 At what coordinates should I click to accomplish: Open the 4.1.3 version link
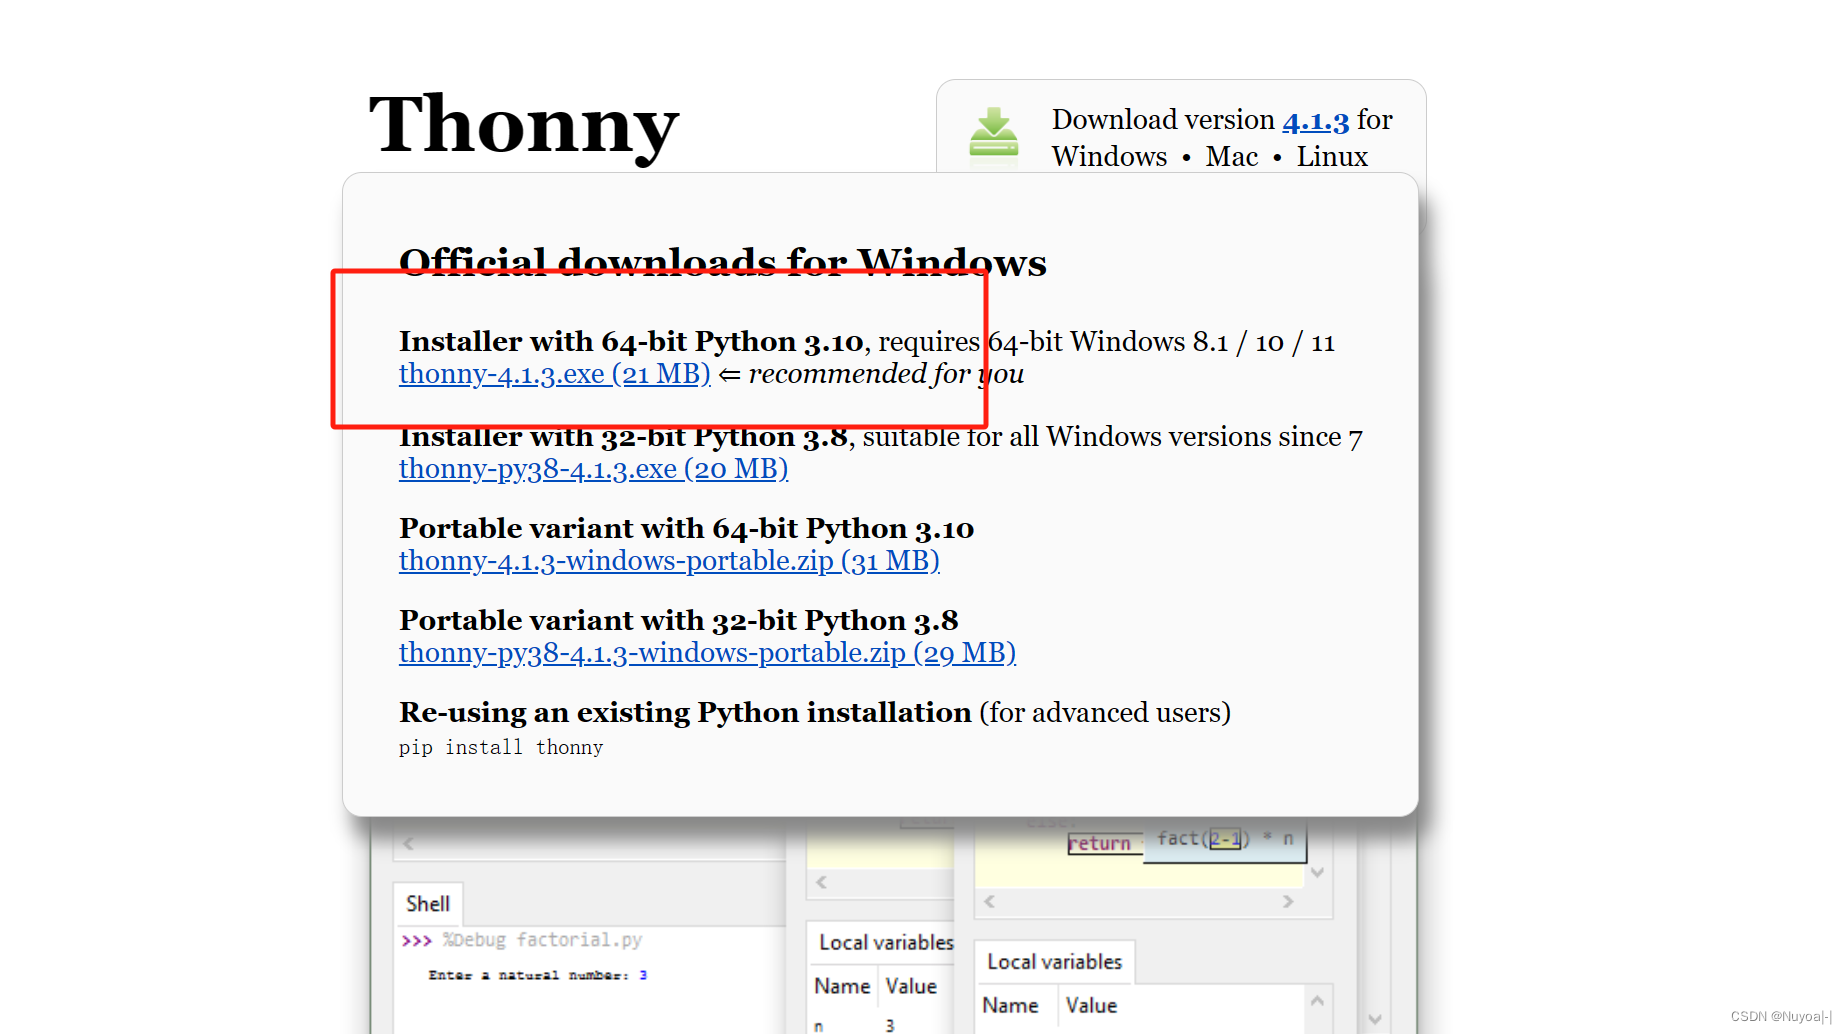tap(1315, 120)
